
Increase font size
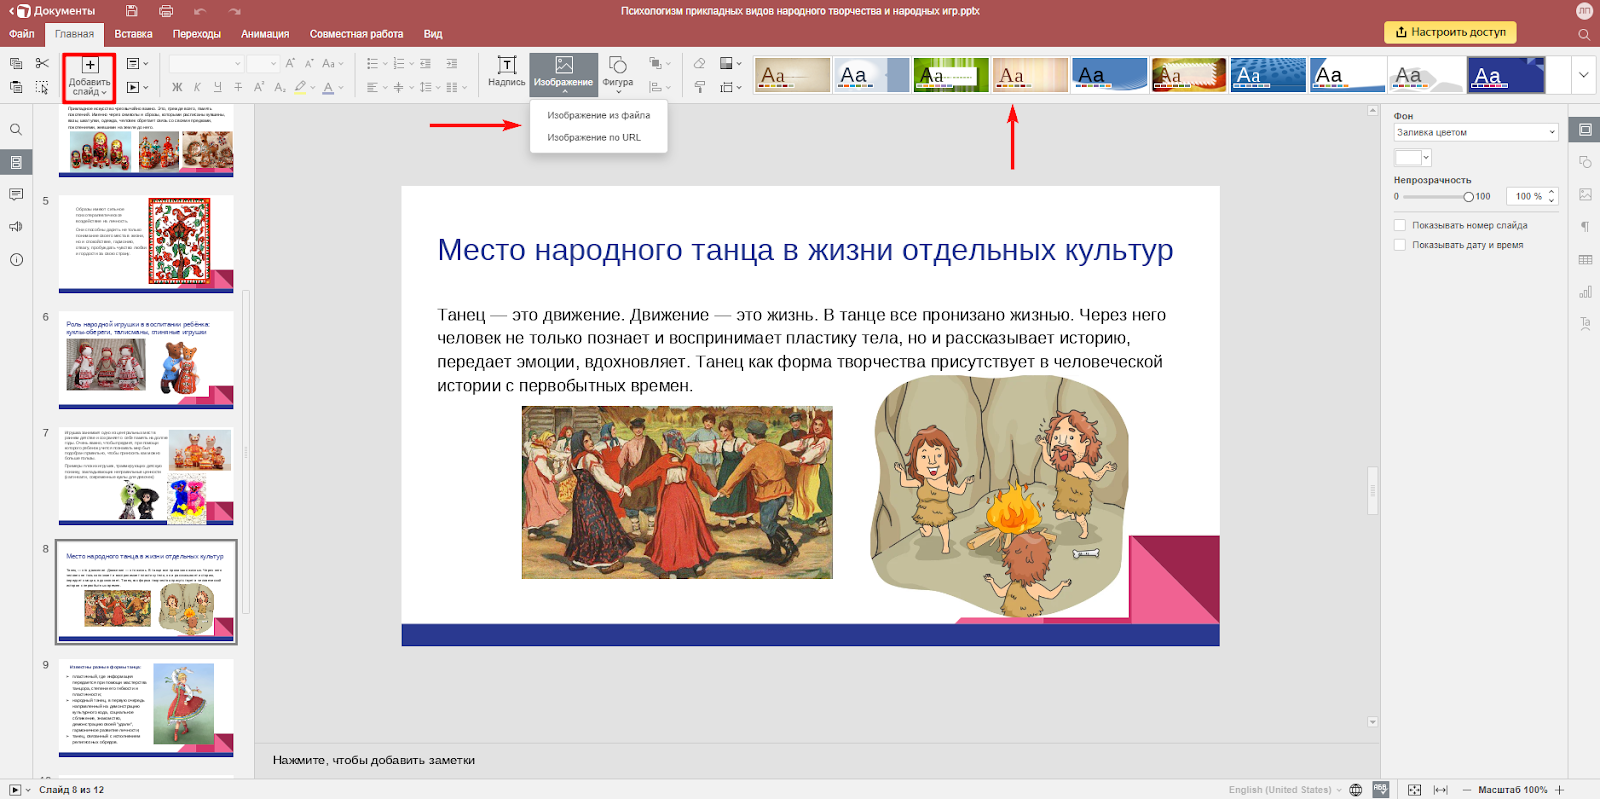pos(290,63)
